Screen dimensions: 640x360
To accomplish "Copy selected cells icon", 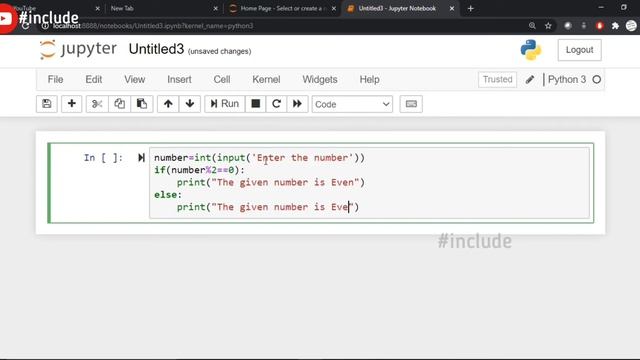I will point(120,104).
